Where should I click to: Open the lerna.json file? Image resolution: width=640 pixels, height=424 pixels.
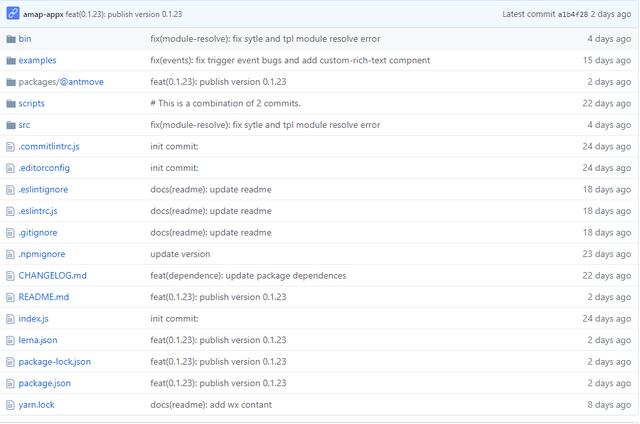(38, 340)
